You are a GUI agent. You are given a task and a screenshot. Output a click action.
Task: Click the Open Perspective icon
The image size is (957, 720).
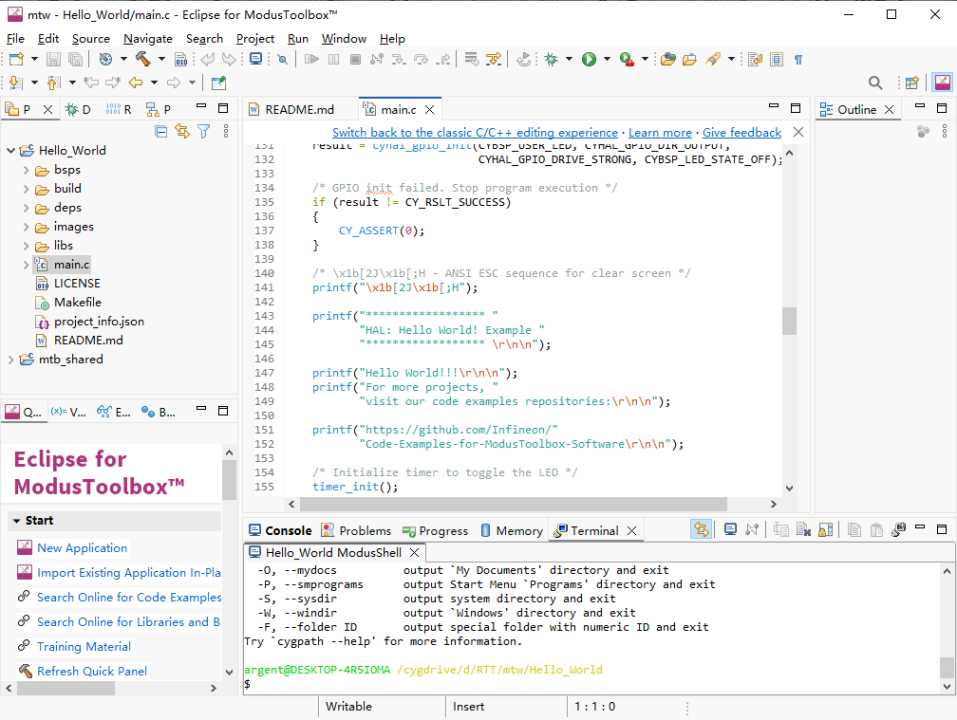(x=912, y=82)
